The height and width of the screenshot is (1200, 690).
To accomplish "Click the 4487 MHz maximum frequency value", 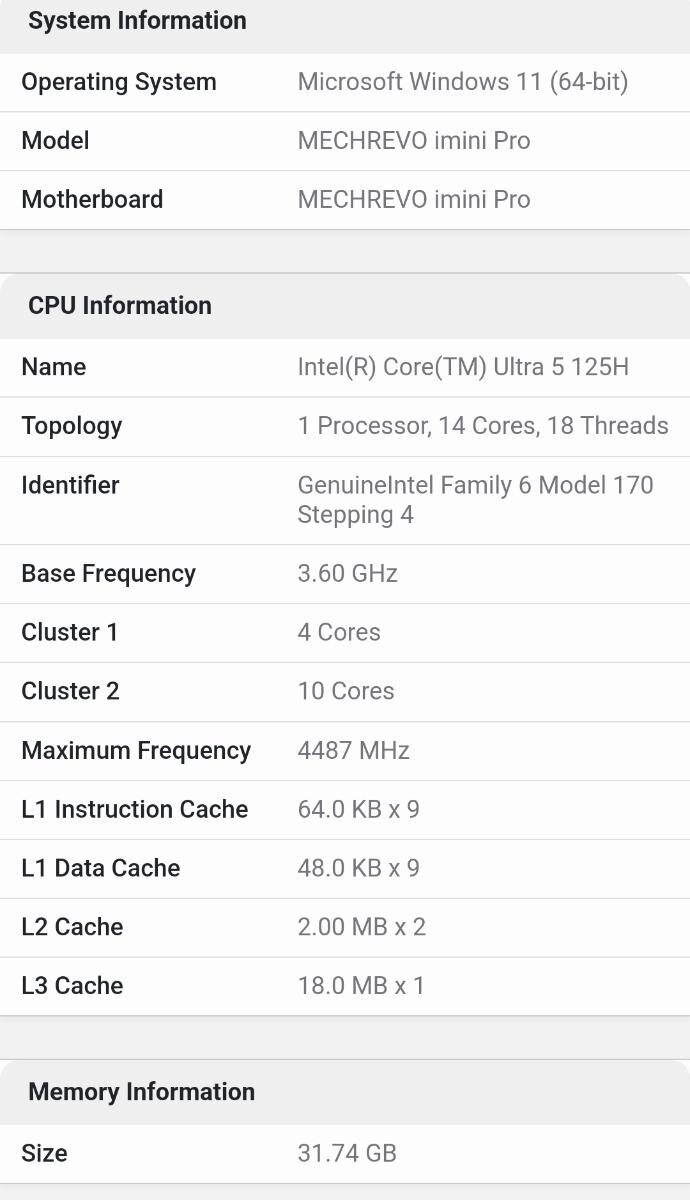I will [354, 750].
